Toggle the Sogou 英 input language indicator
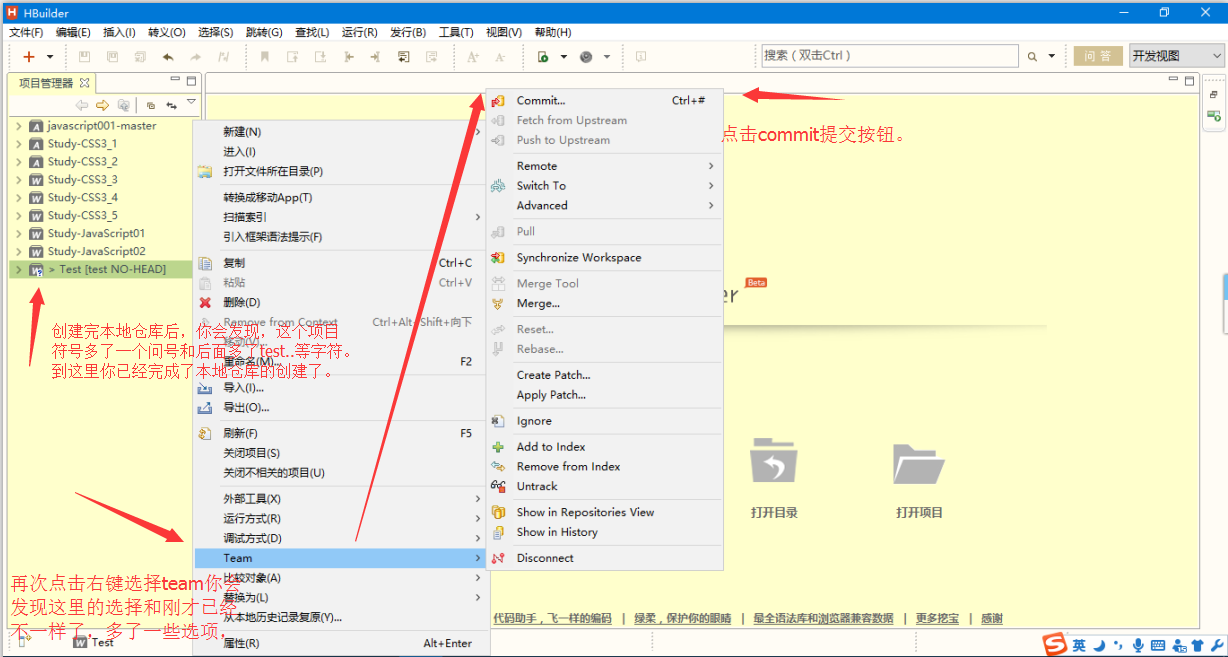 (x=1079, y=646)
